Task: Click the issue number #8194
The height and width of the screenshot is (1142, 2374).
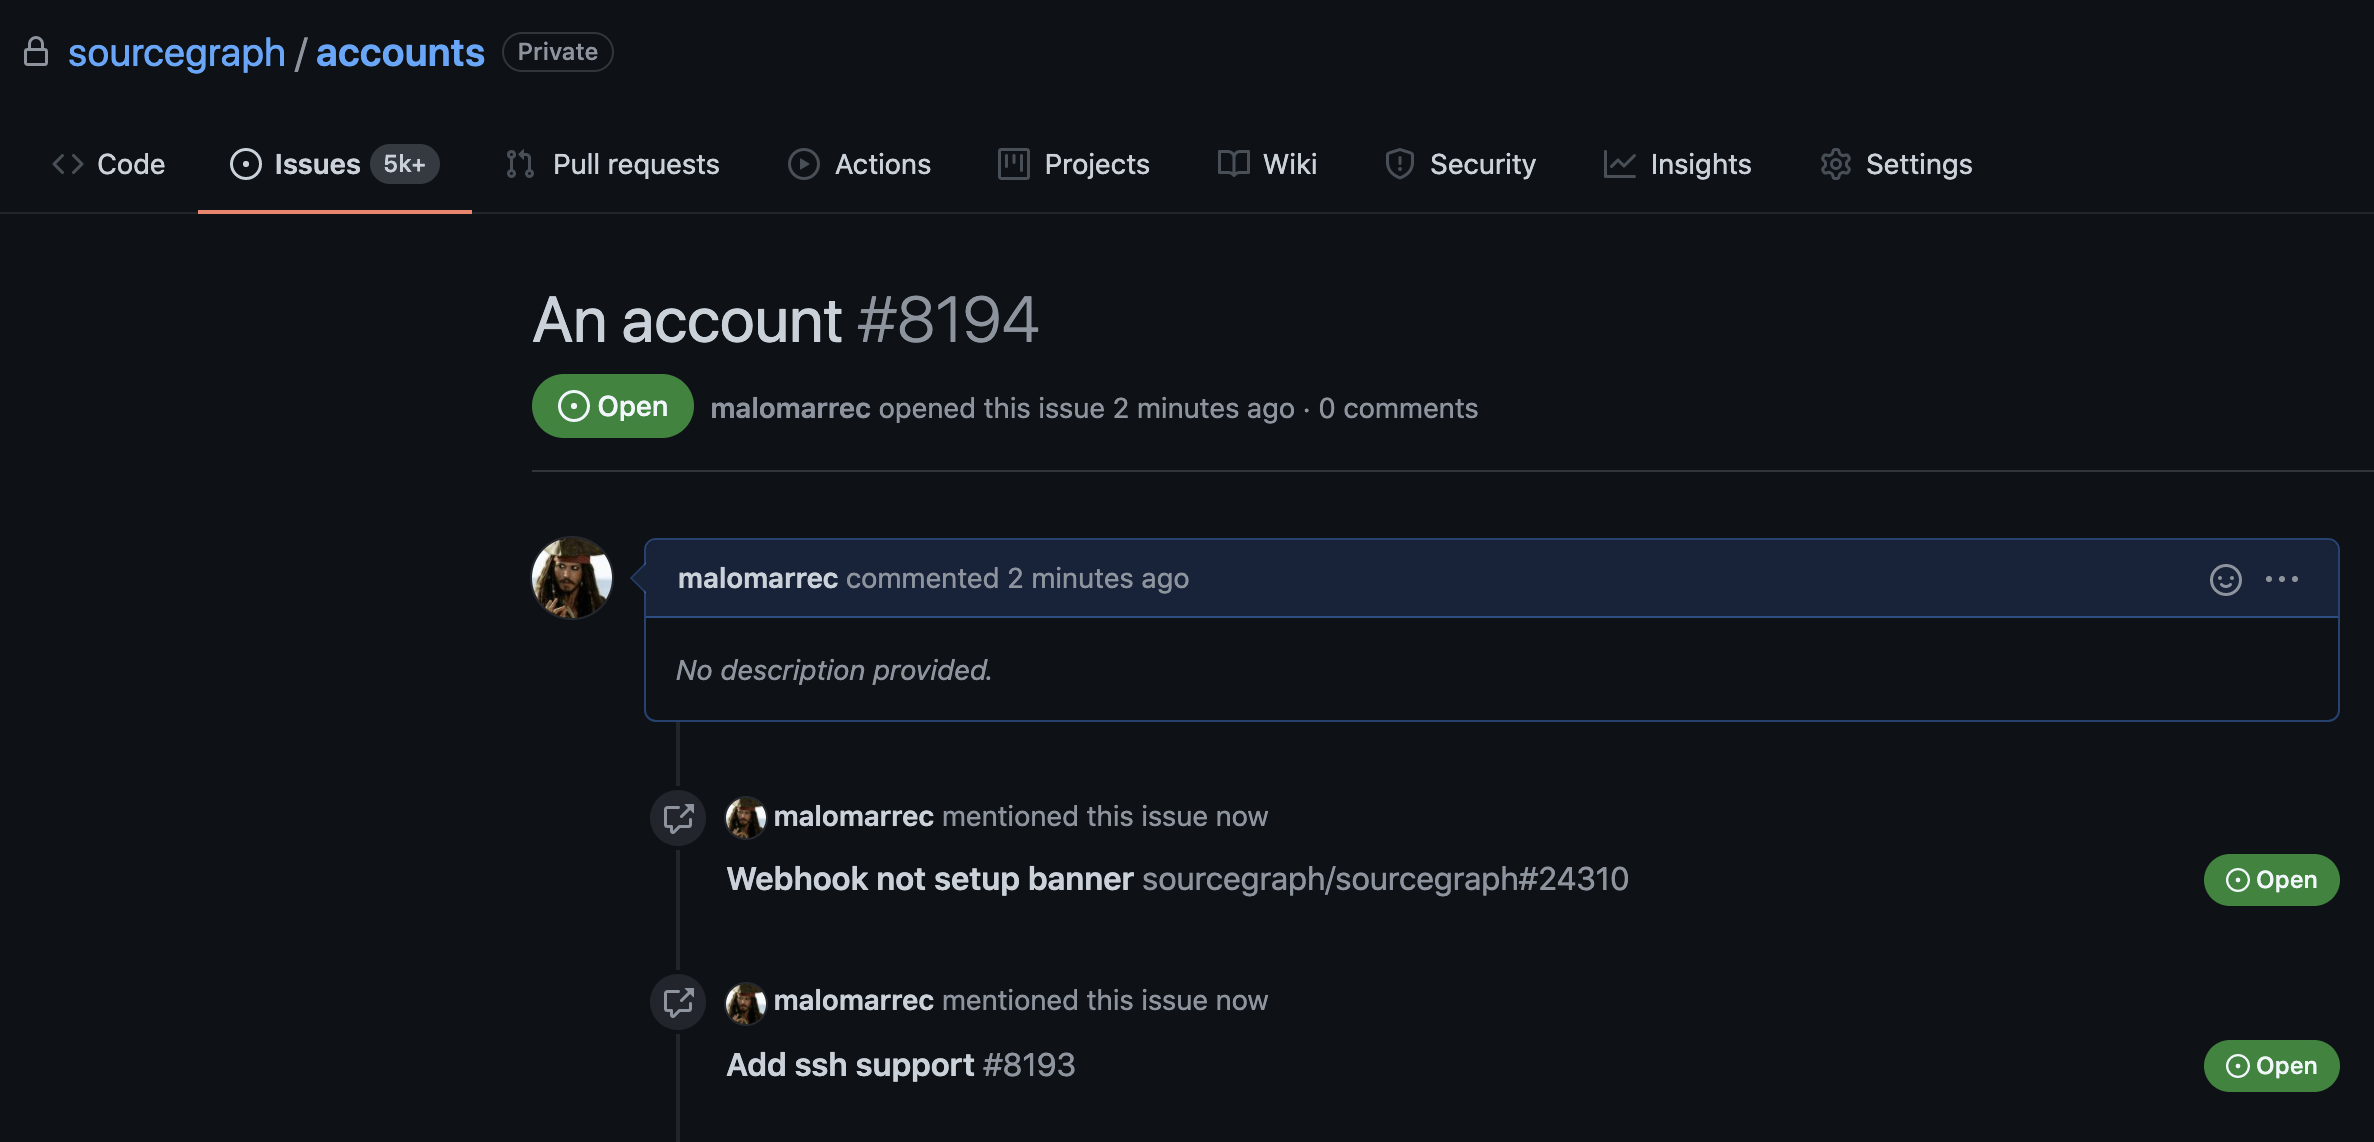Action: (x=948, y=321)
